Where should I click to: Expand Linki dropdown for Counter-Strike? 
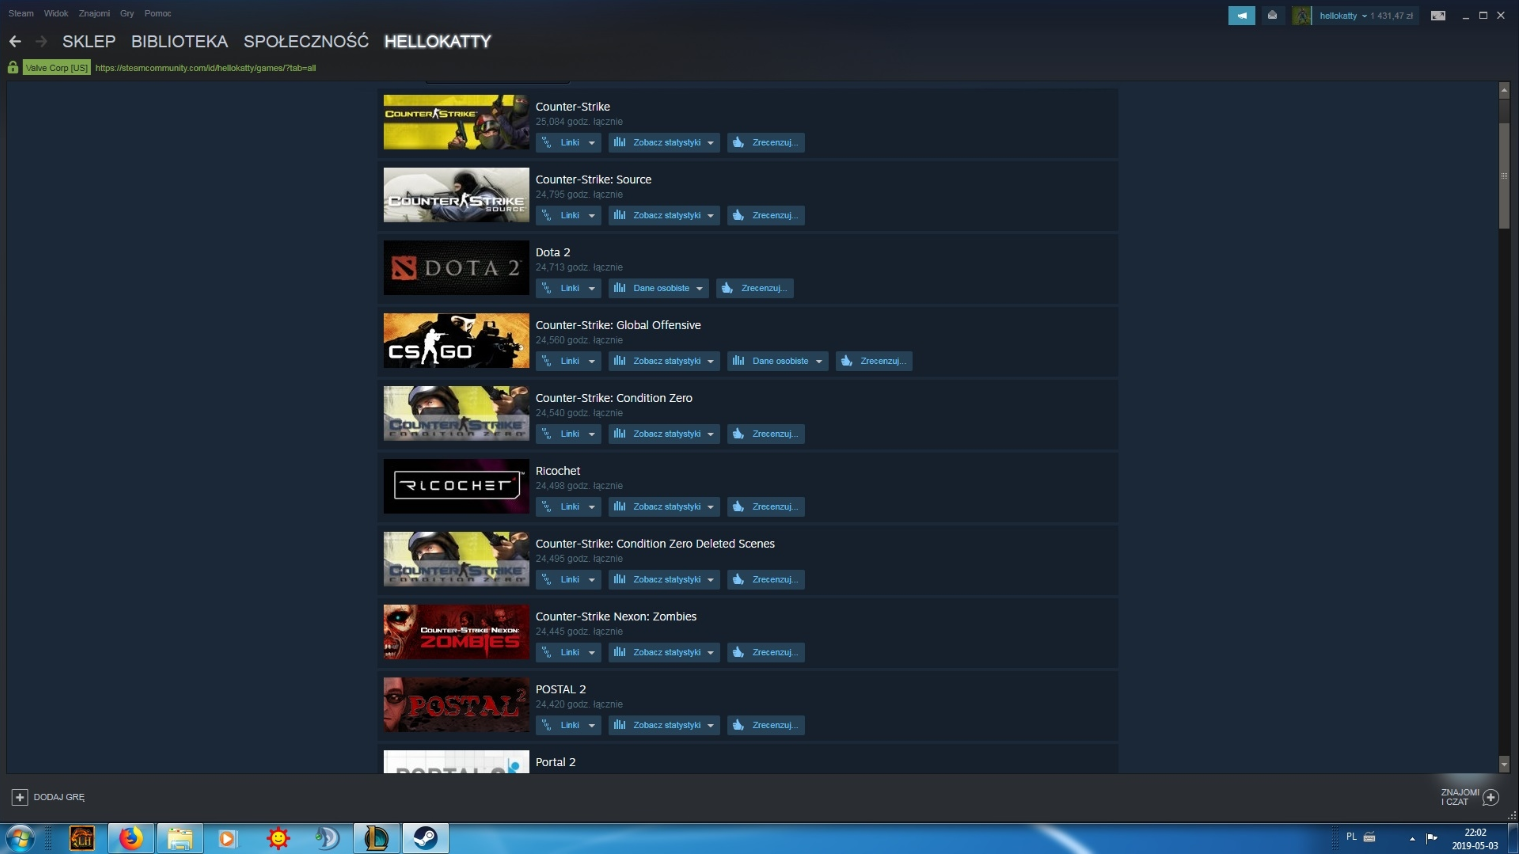[568, 142]
